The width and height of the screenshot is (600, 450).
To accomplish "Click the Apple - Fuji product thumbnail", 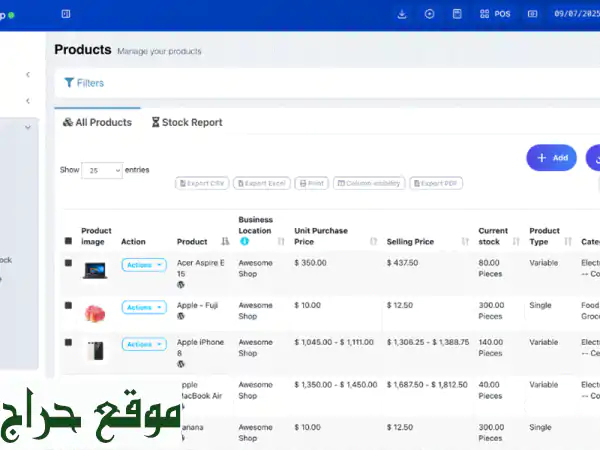I will click(x=95, y=313).
